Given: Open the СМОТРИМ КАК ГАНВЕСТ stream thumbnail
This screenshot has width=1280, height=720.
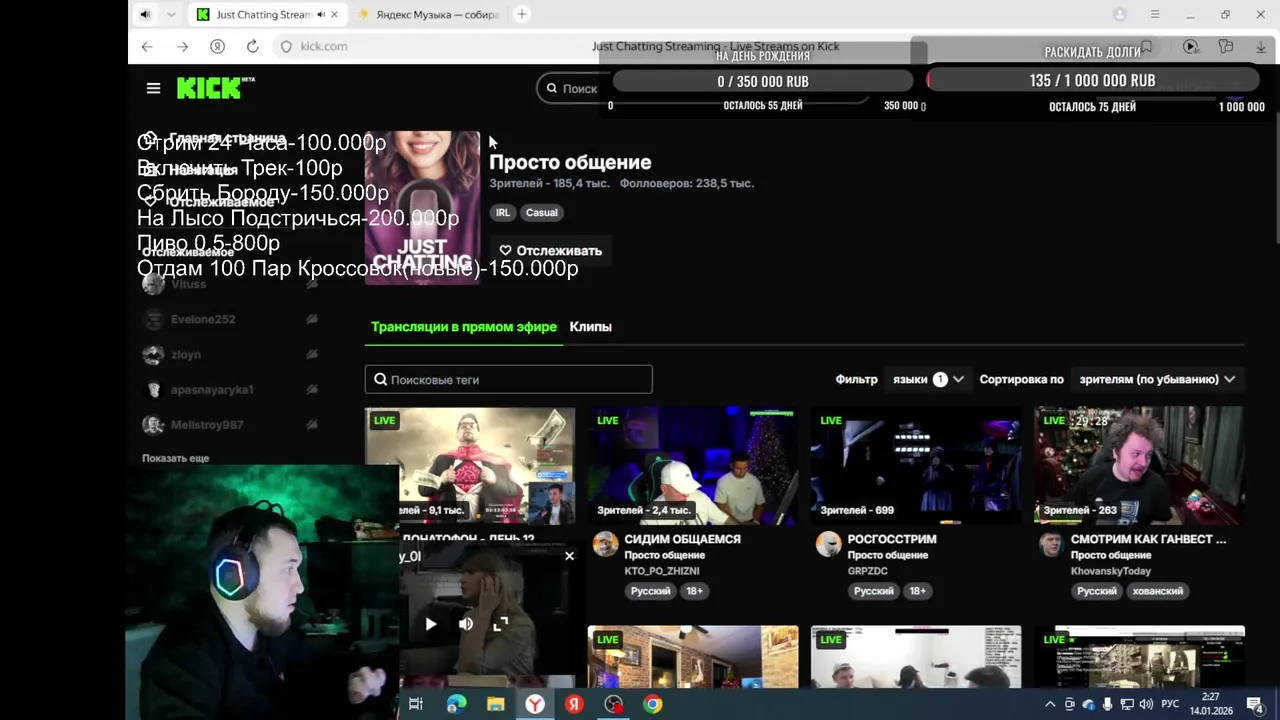Looking at the screenshot, I should (x=1139, y=465).
